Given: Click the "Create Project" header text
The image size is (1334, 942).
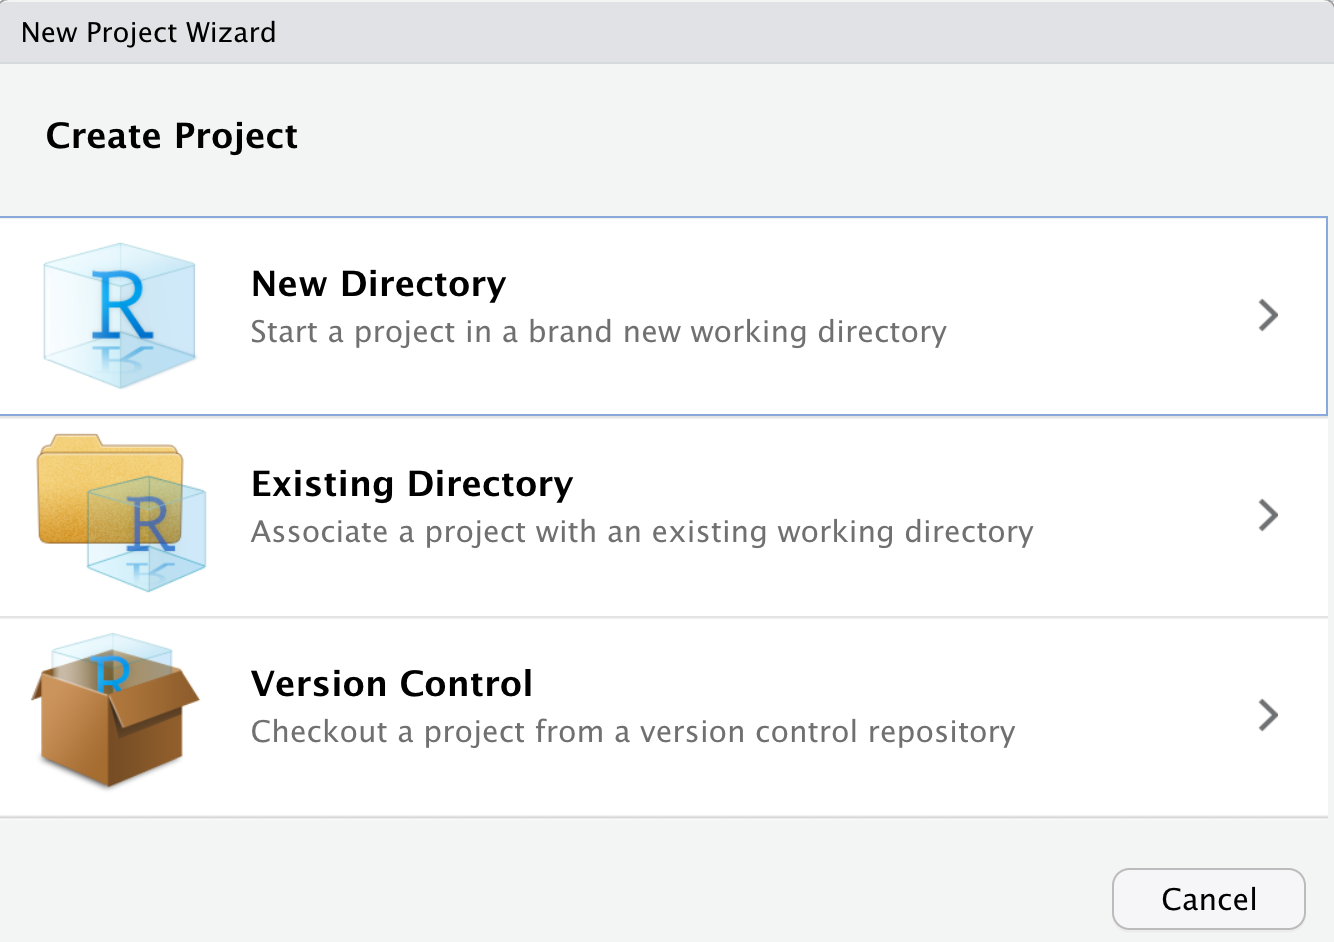Looking at the screenshot, I should tap(171, 136).
